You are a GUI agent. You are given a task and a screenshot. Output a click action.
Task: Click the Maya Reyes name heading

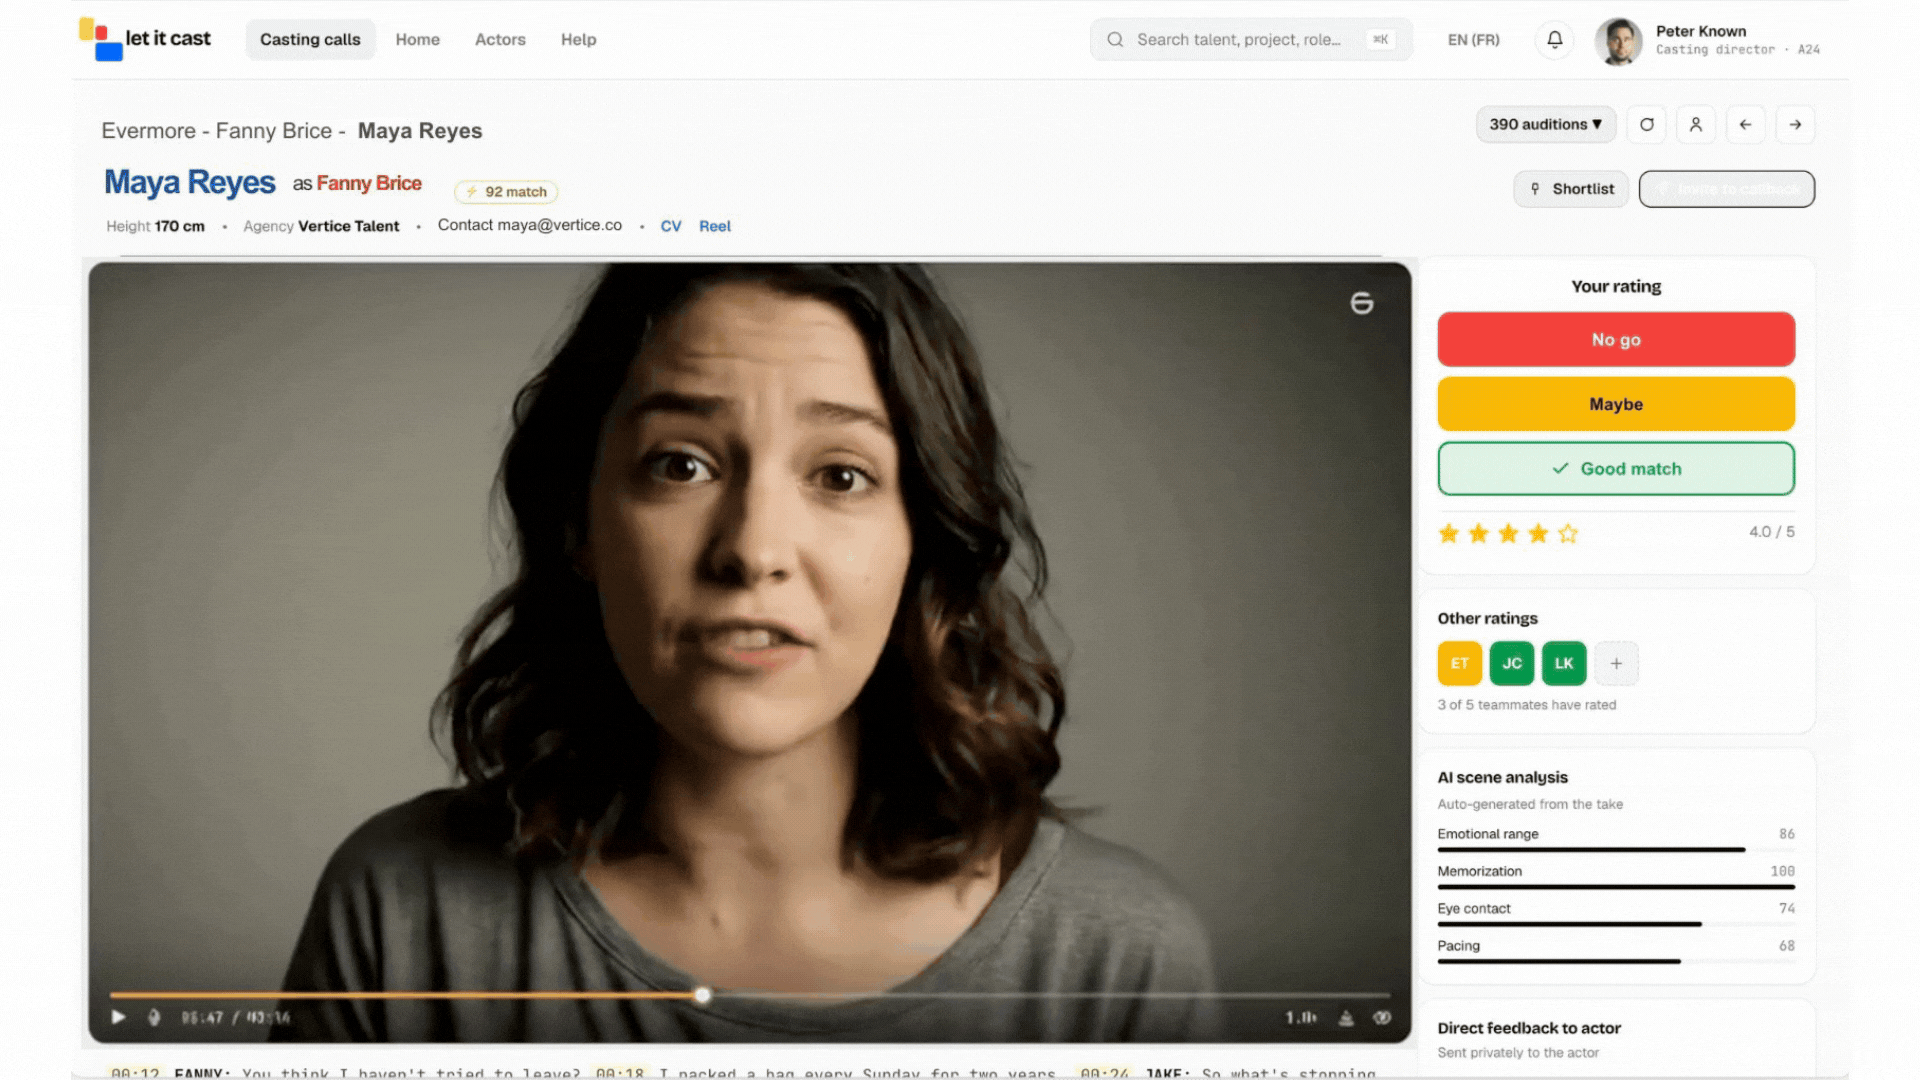coord(190,183)
